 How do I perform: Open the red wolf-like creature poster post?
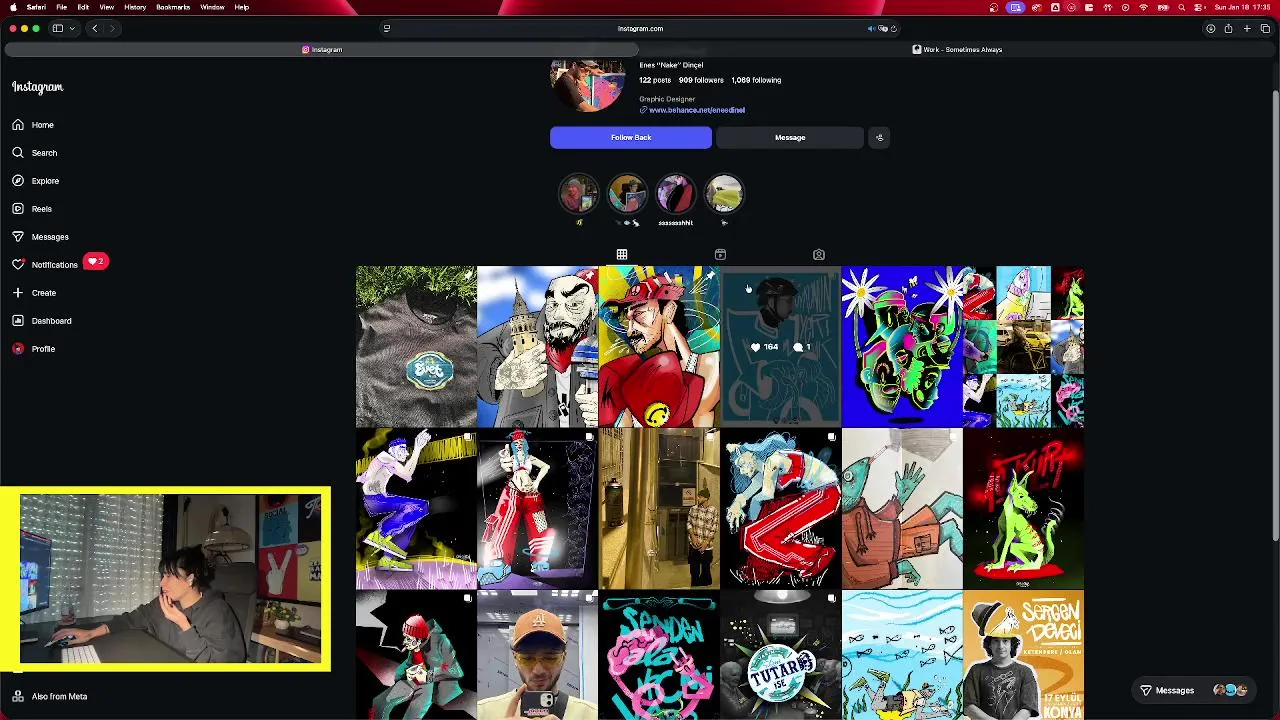(1024, 509)
